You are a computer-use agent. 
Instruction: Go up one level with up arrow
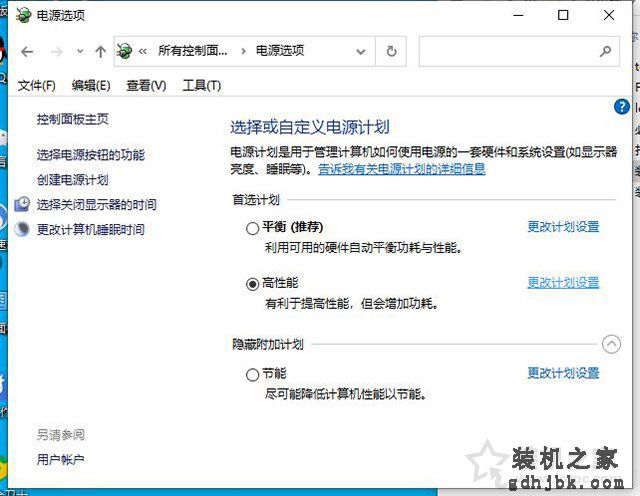(100, 52)
